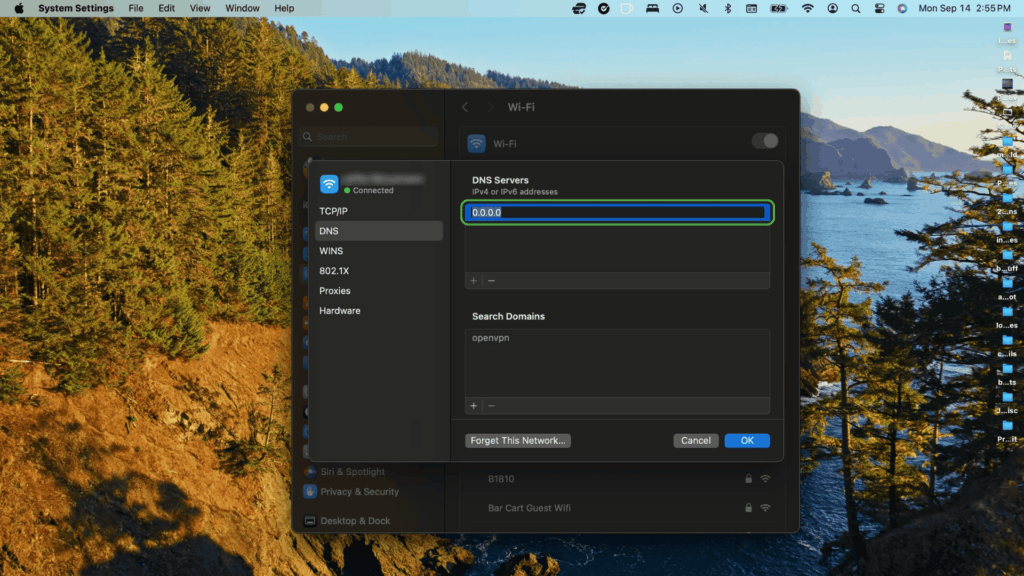Click Cancel in the DNS dialog
This screenshot has width=1024, height=576.
pyautogui.click(x=696, y=441)
